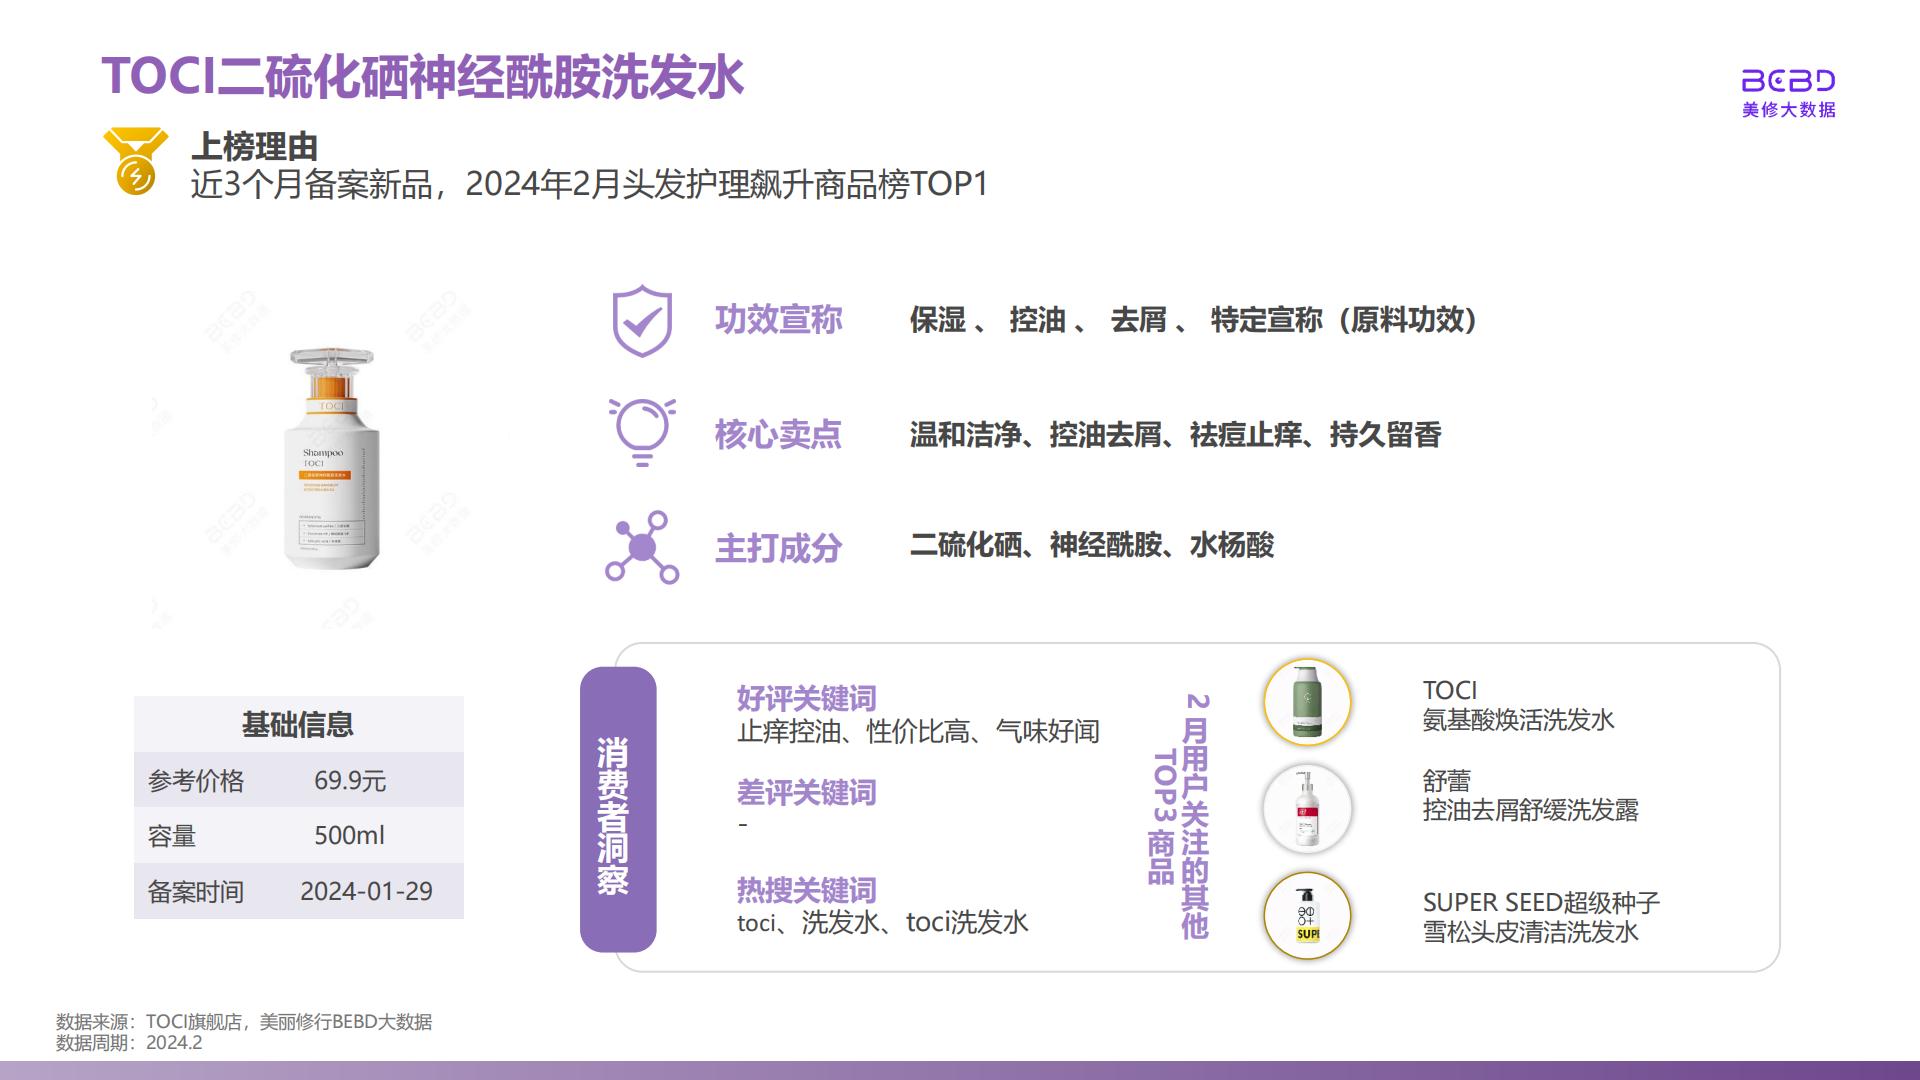
Task: Click the 好评关键词 heading
Action: pyautogui.click(x=806, y=698)
